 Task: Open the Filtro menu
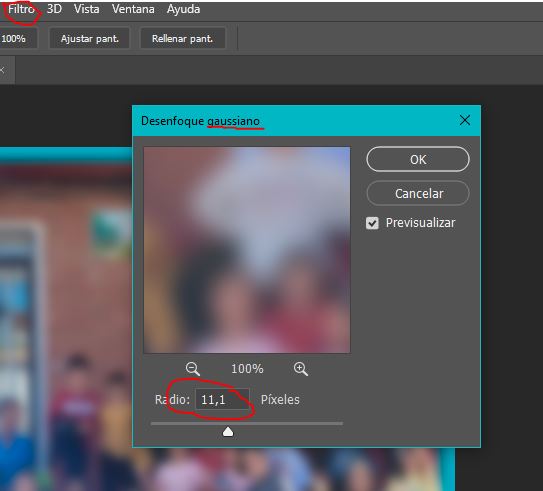[21, 9]
